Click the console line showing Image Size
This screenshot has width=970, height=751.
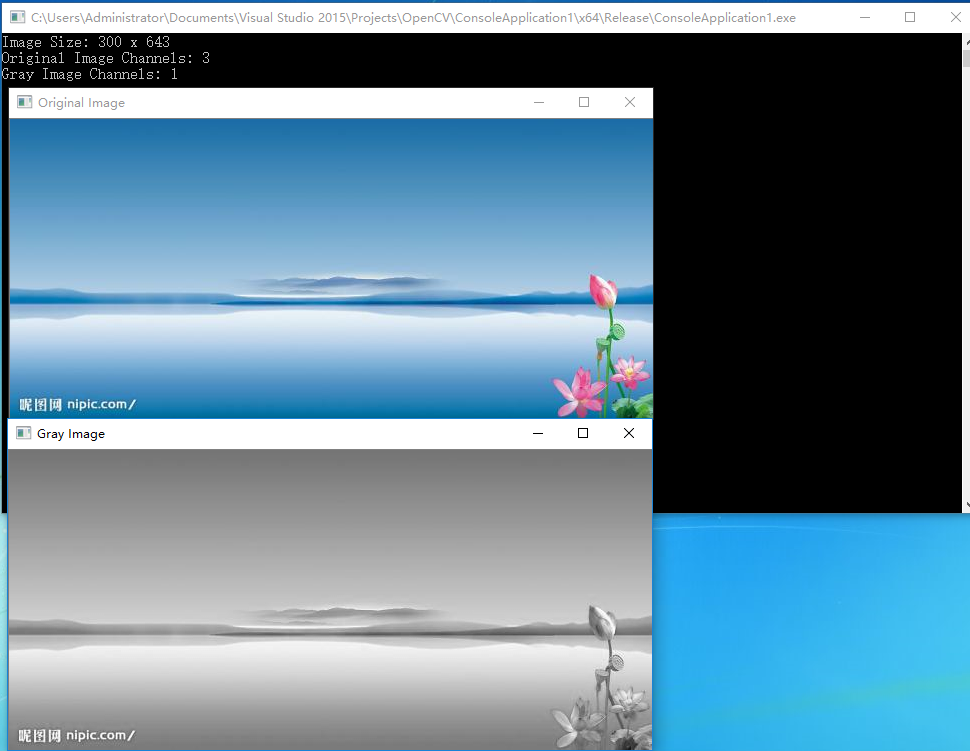[85, 42]
